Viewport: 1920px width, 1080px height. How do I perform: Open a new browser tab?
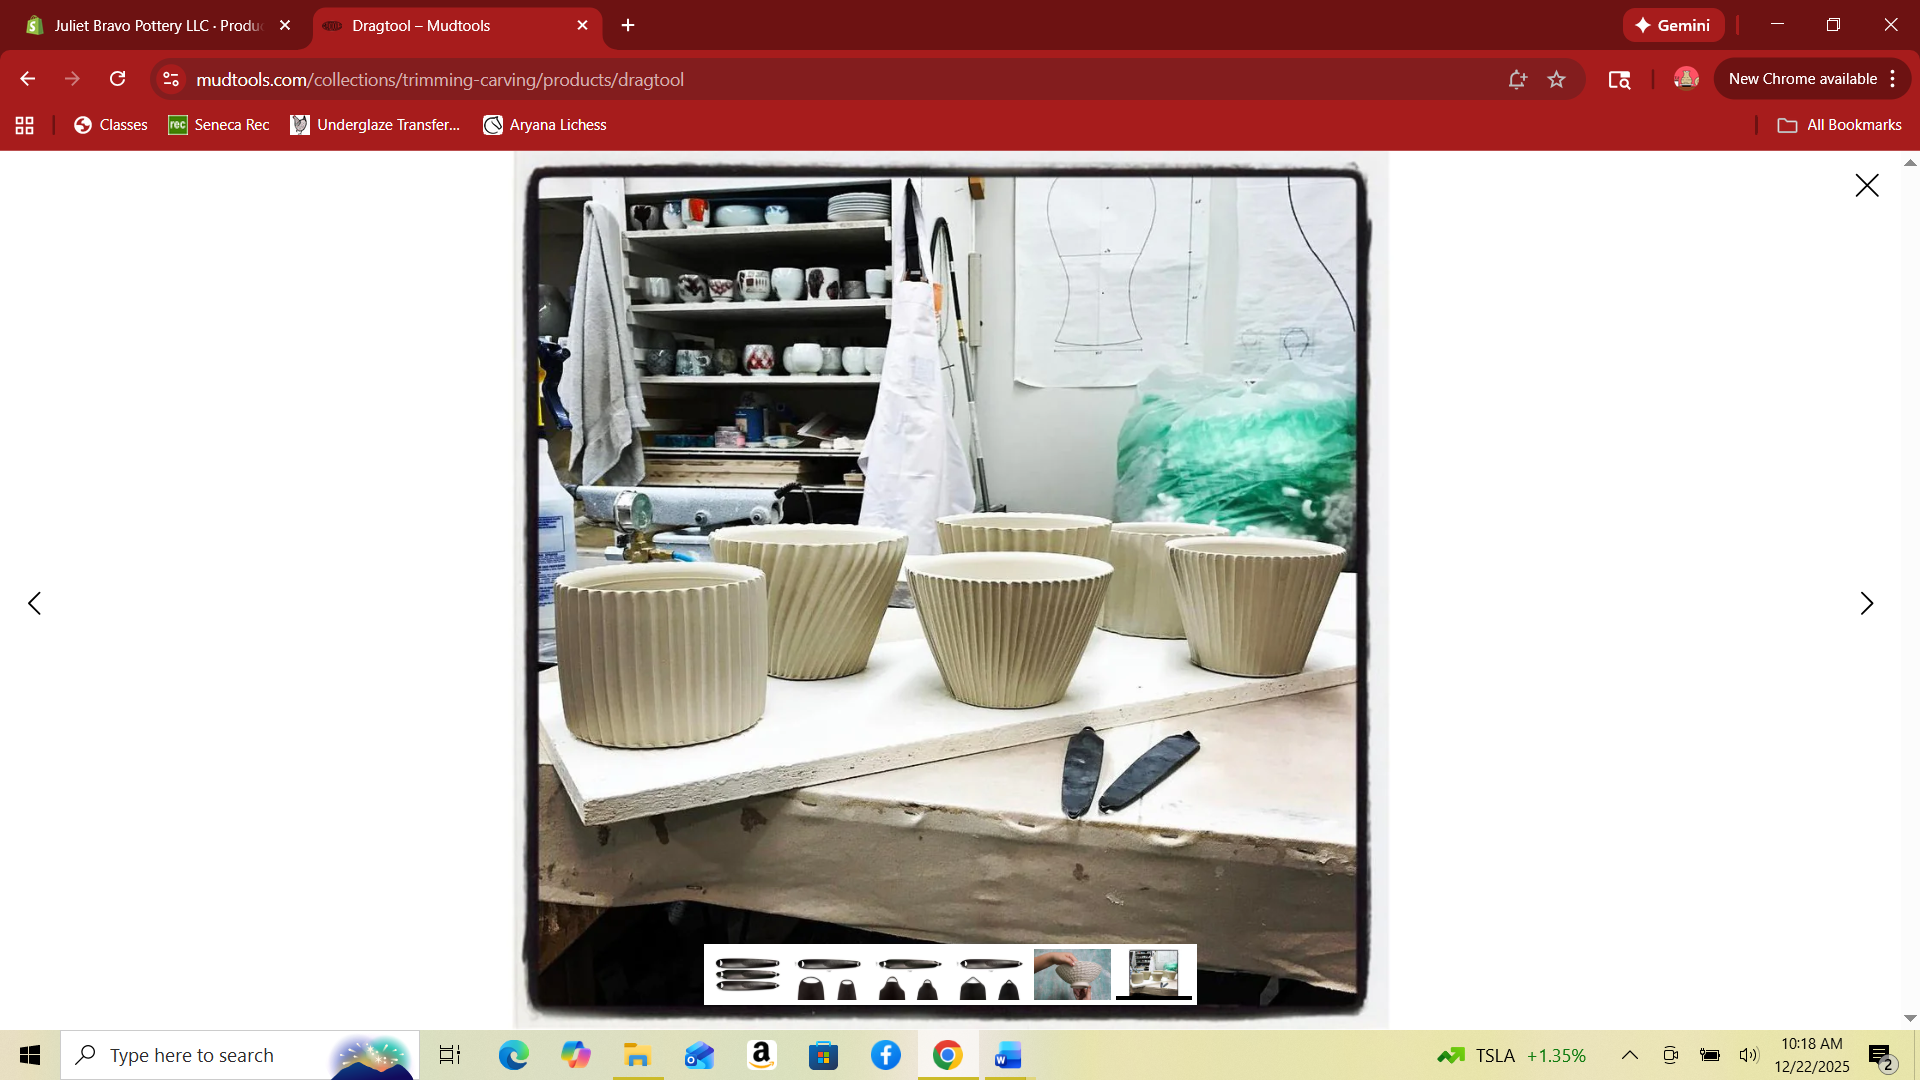pos(628,25)
